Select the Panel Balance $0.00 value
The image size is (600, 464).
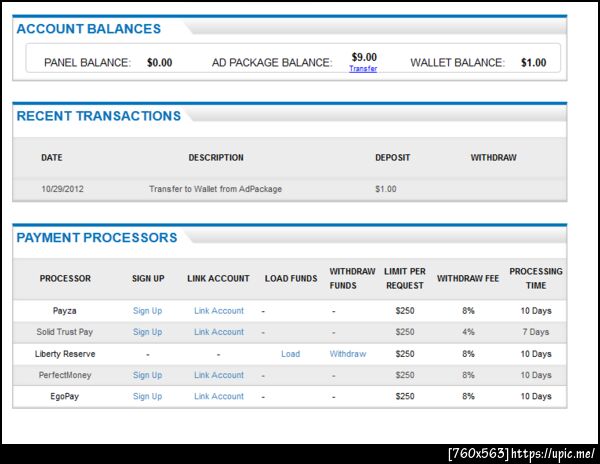click(160, 62)
